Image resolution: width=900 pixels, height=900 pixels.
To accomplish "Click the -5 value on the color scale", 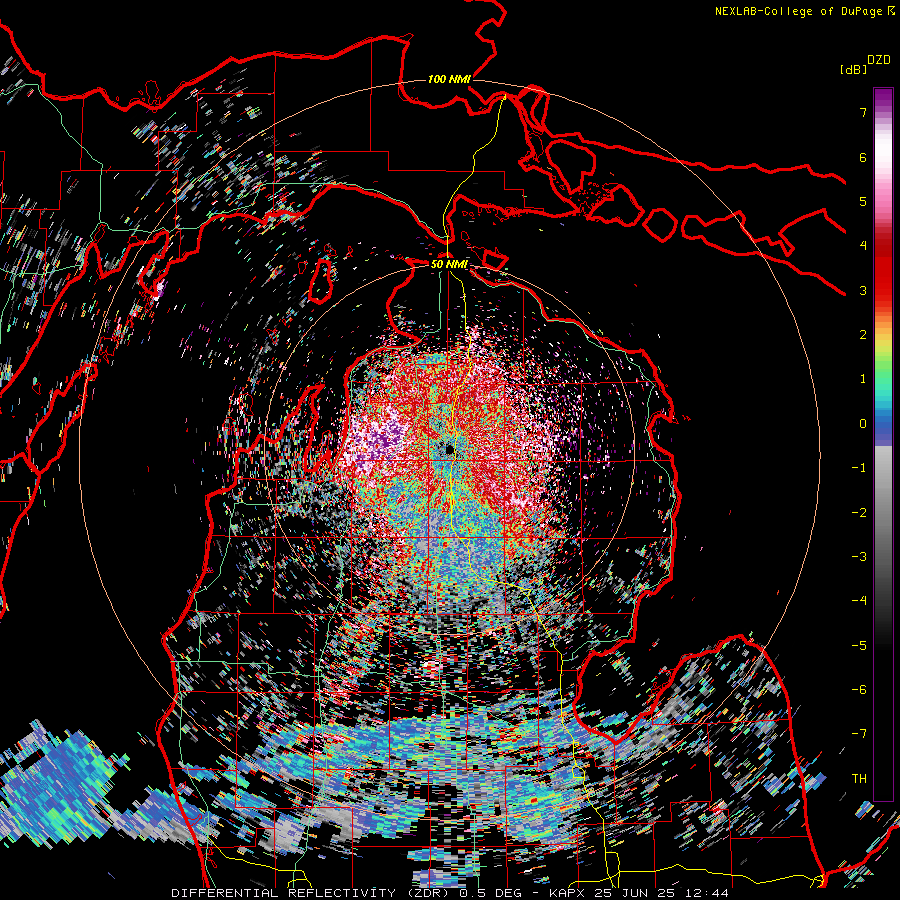I will coord(859,646).
